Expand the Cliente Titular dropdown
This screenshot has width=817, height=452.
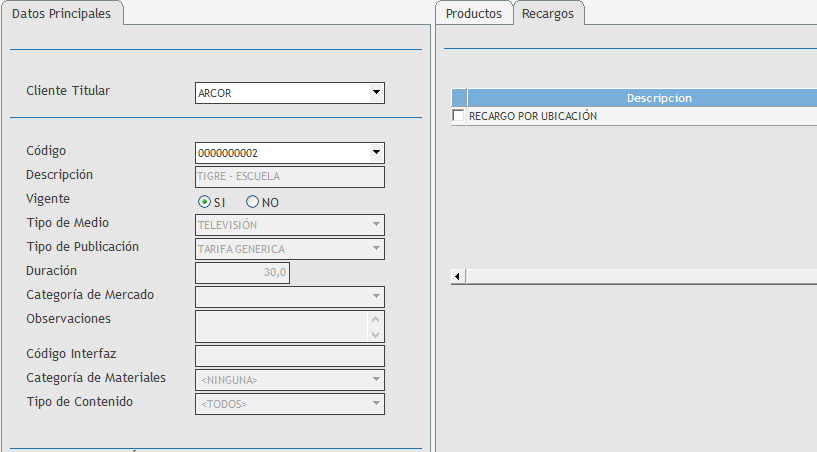point(376,93)
